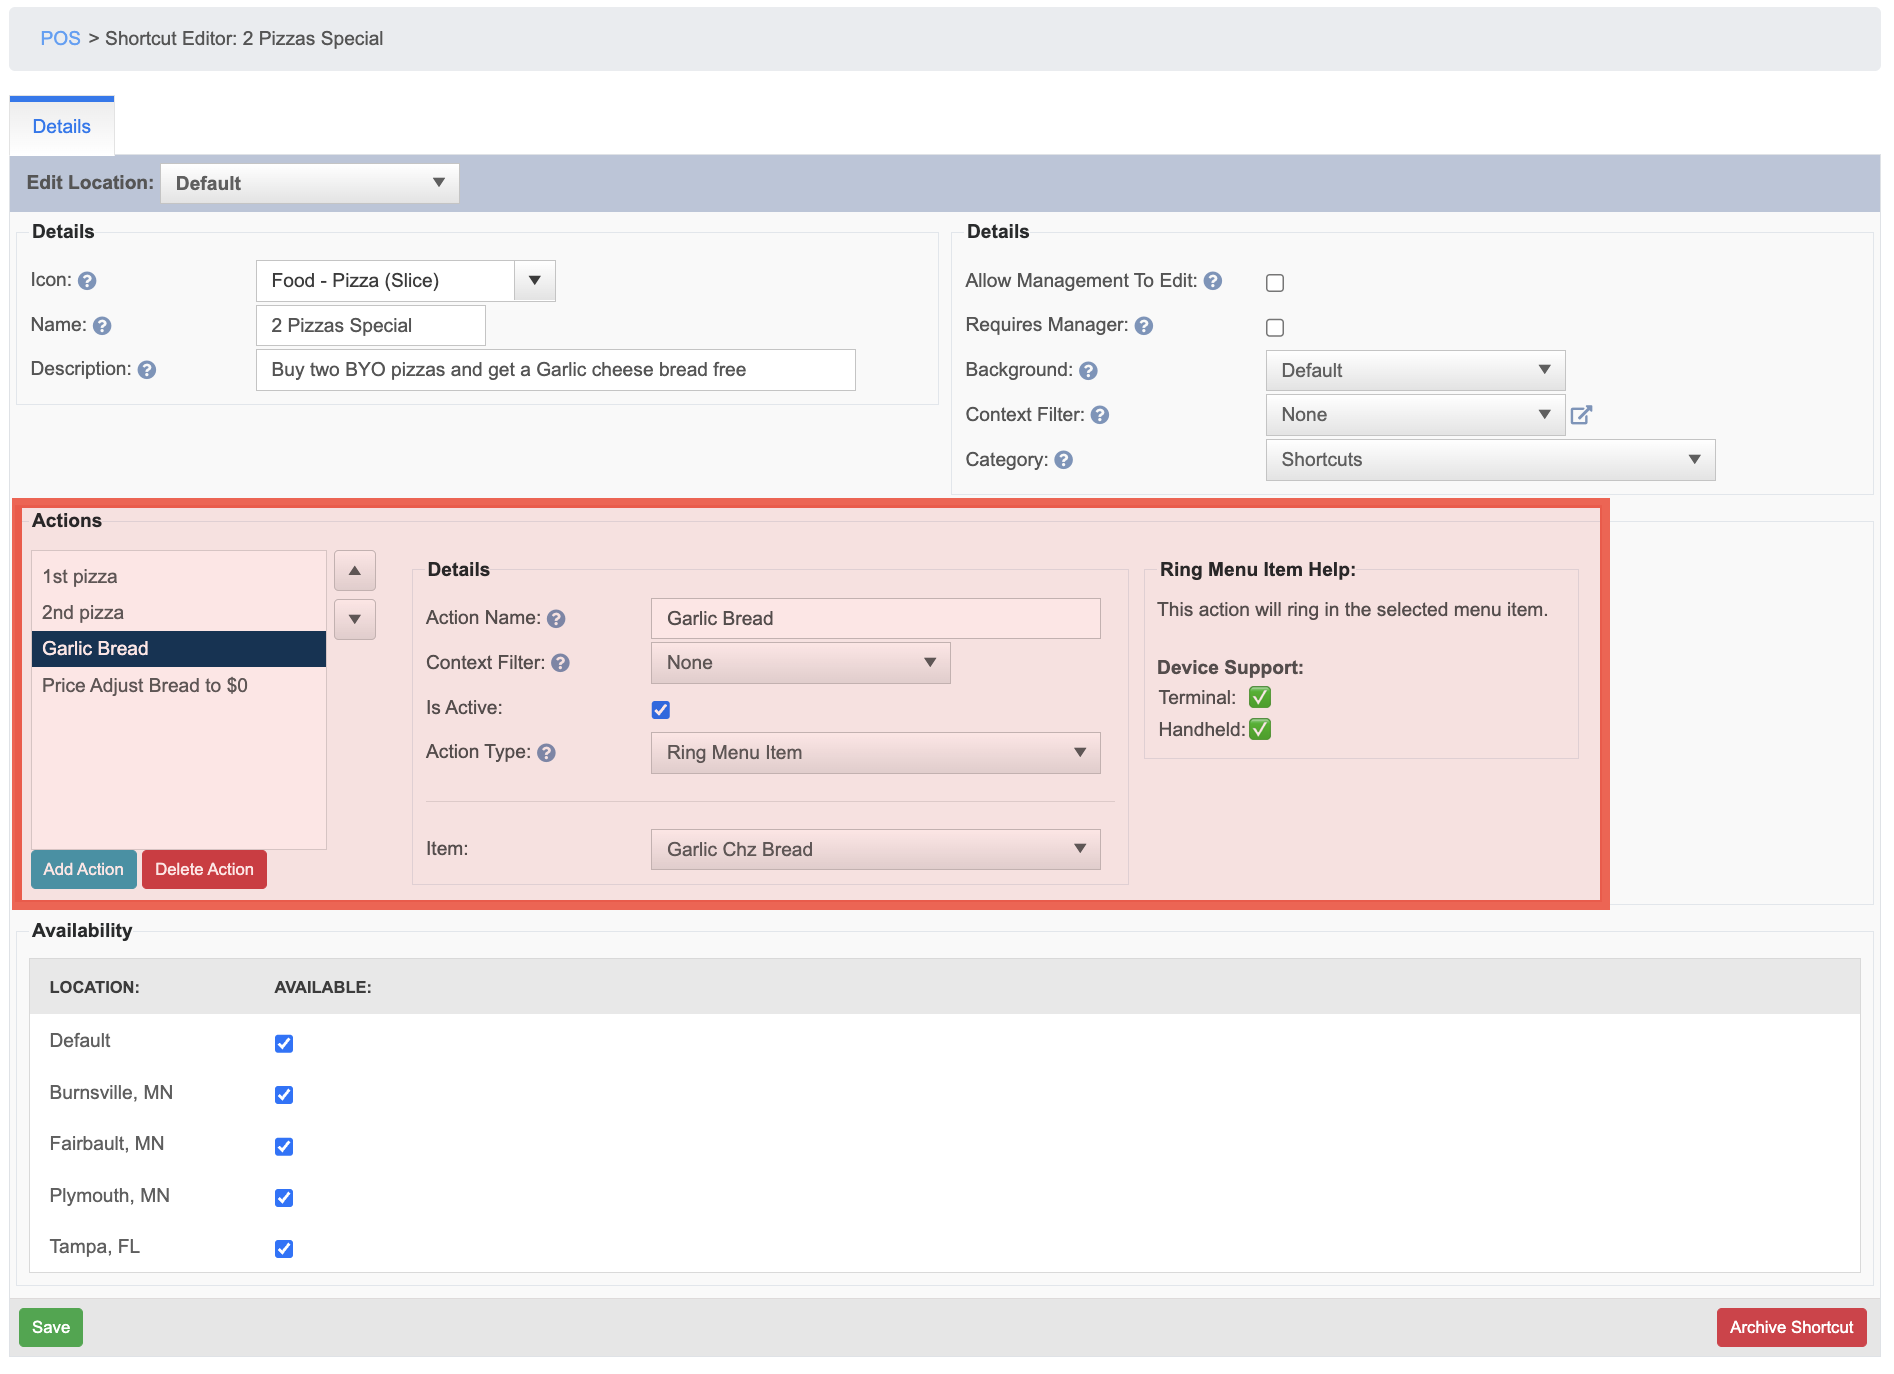Save the shortcut
1894x1374 pixels.
pyautogui.click(x=51, y=1327)
